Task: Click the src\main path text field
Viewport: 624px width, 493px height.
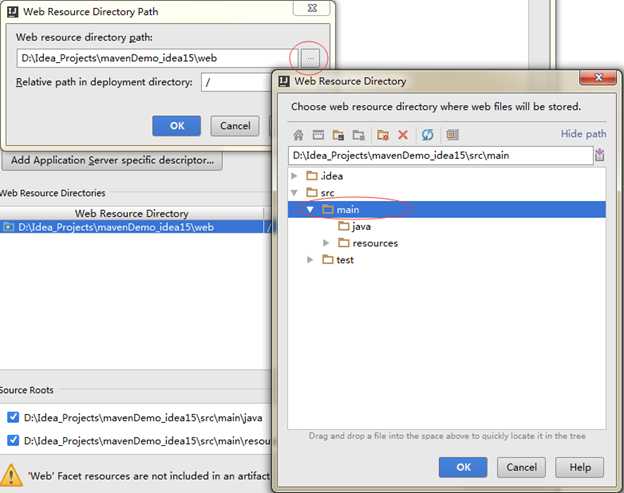Action: coord(441,156)
